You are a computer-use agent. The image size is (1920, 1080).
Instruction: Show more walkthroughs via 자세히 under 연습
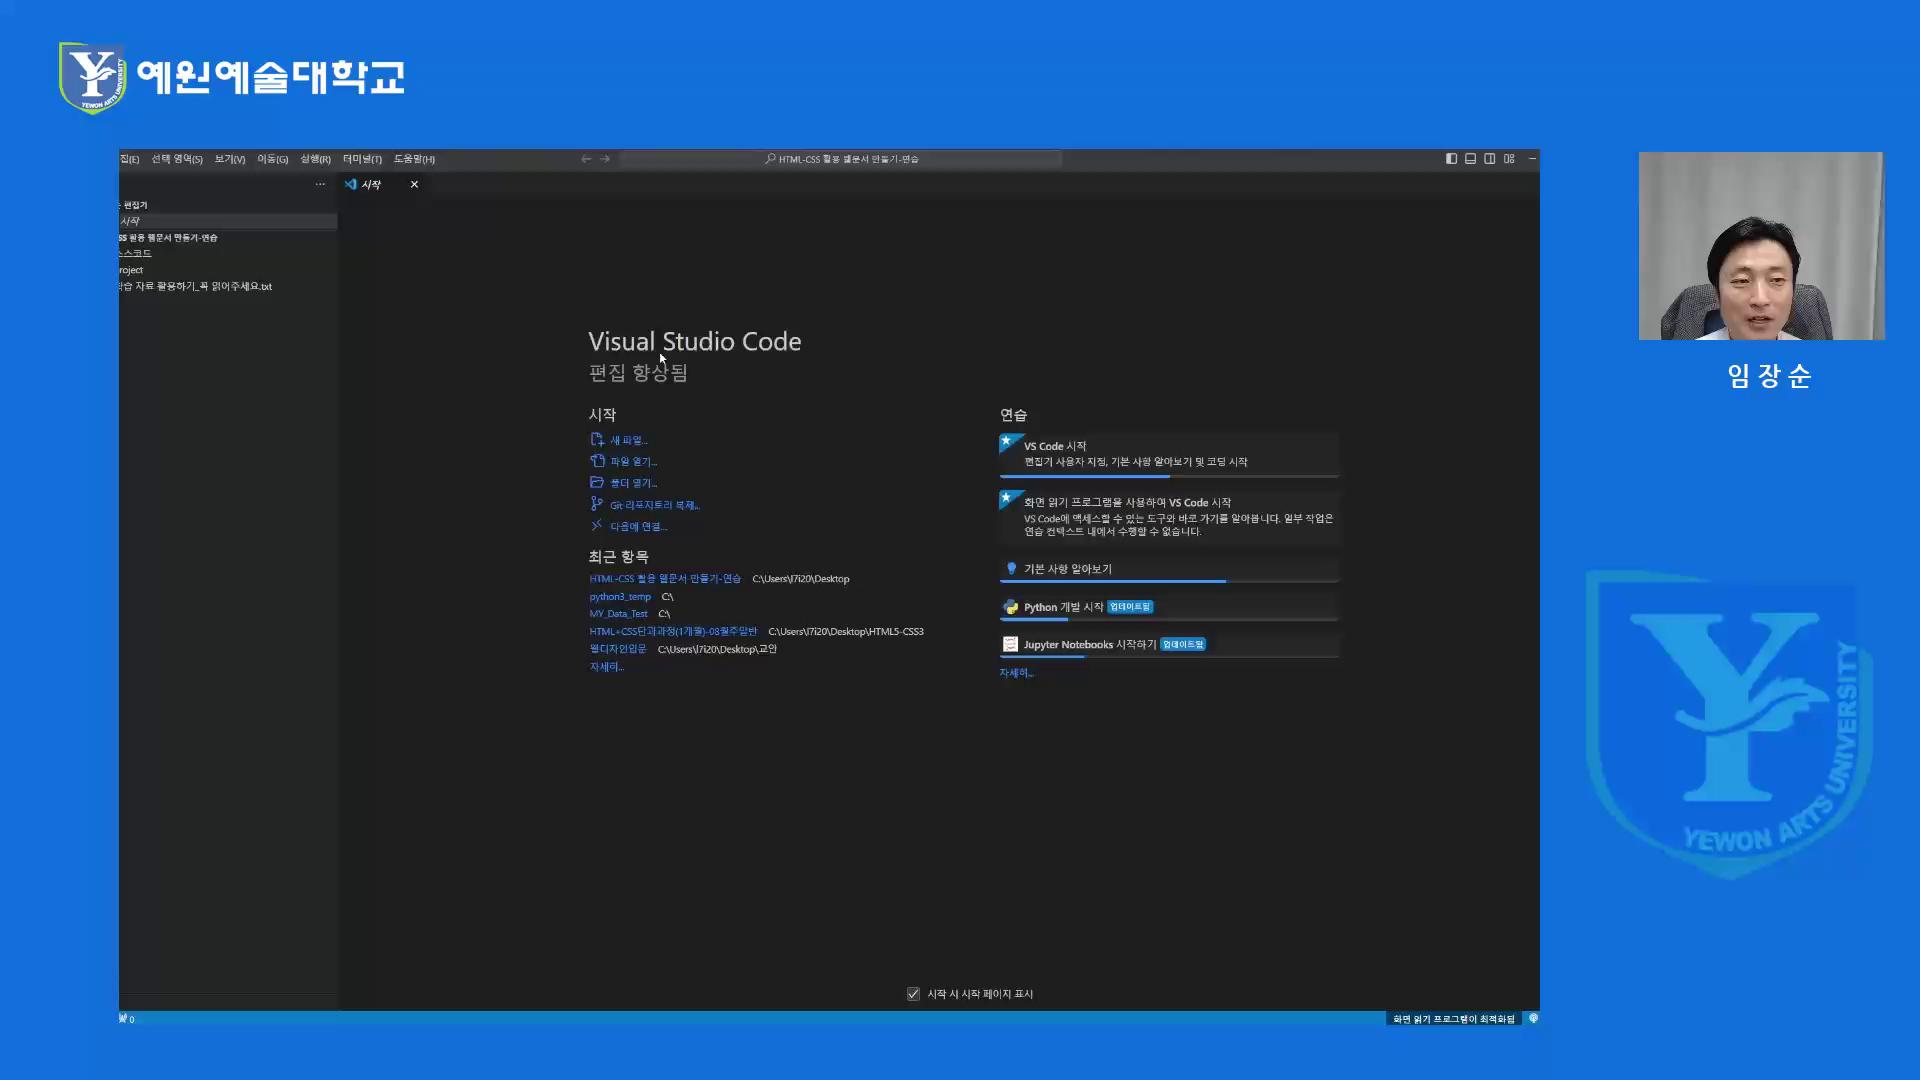coord(1016,673)
